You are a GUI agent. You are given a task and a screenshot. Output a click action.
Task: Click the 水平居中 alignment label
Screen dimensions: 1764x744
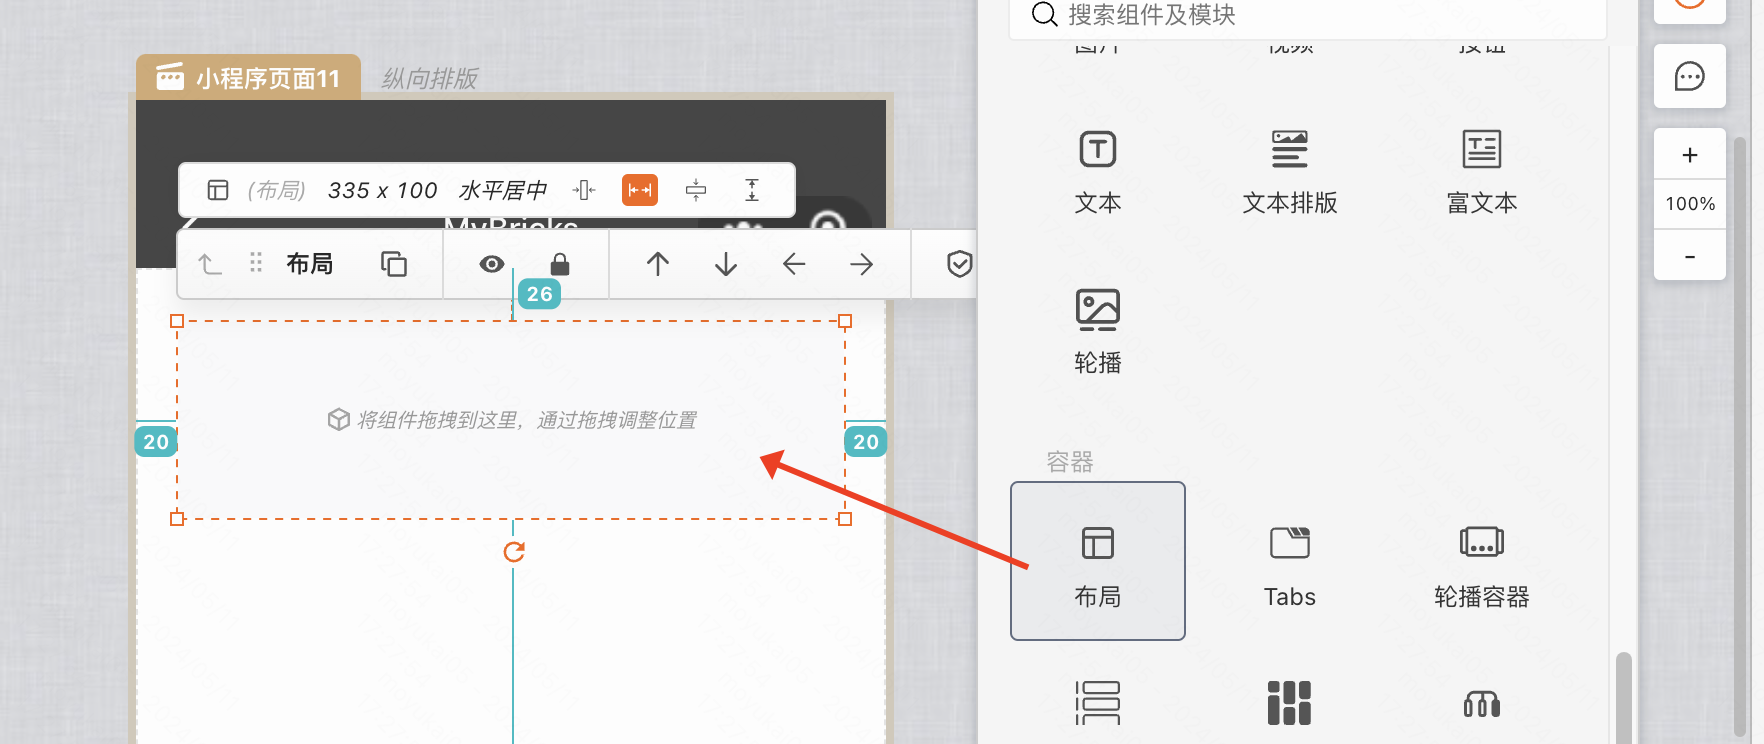(503, 190)
